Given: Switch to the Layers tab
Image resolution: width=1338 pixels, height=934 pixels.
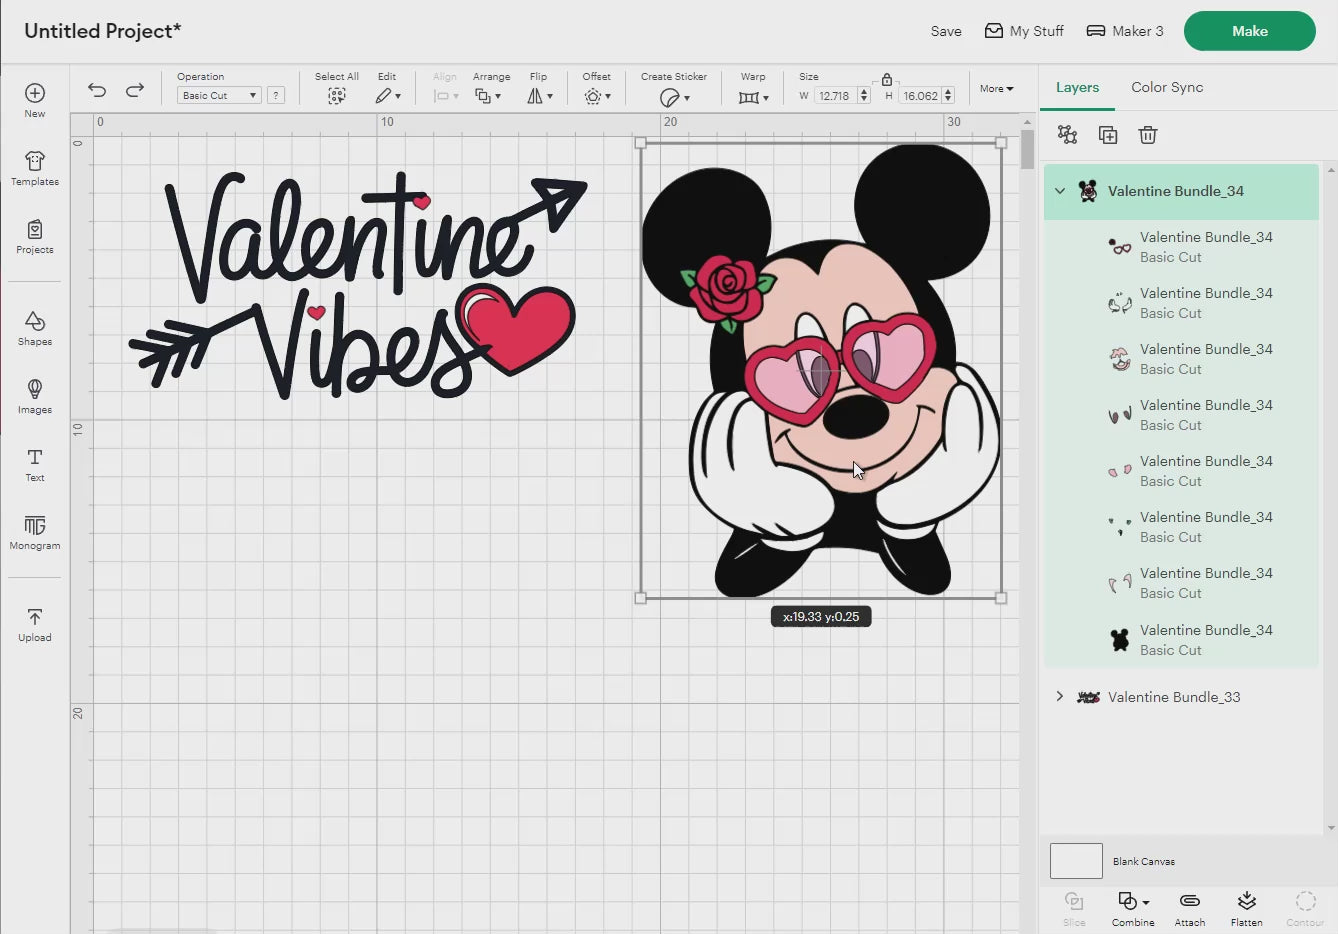Looking at the screenshot, I should click(1077, 87).
